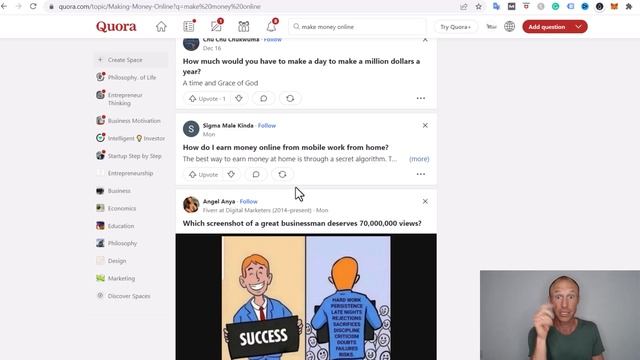
Task: Click the search box with make money online
Action: pyautogui.click(x=357, y=27)
